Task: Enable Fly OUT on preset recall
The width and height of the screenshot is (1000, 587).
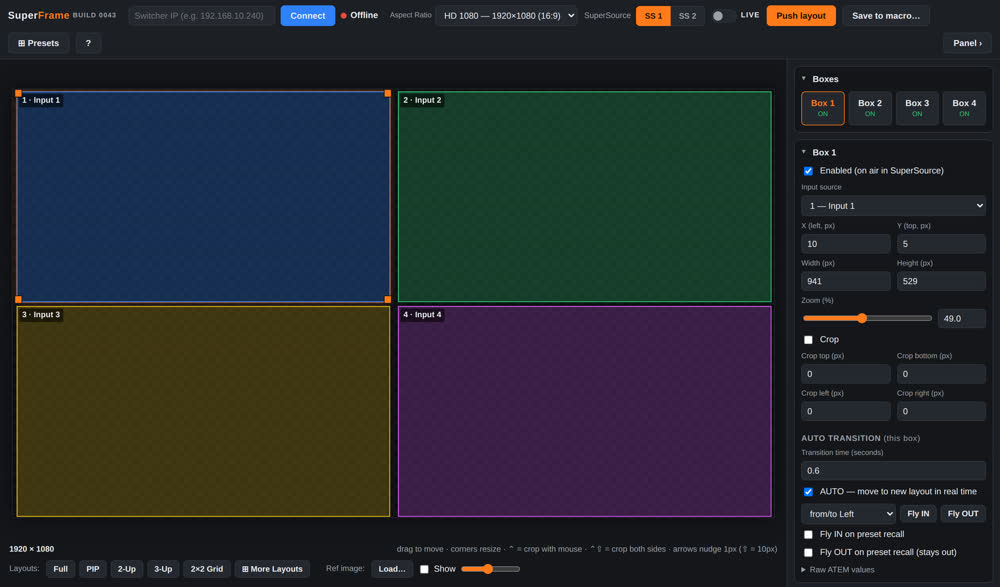Action: [808, 553]
